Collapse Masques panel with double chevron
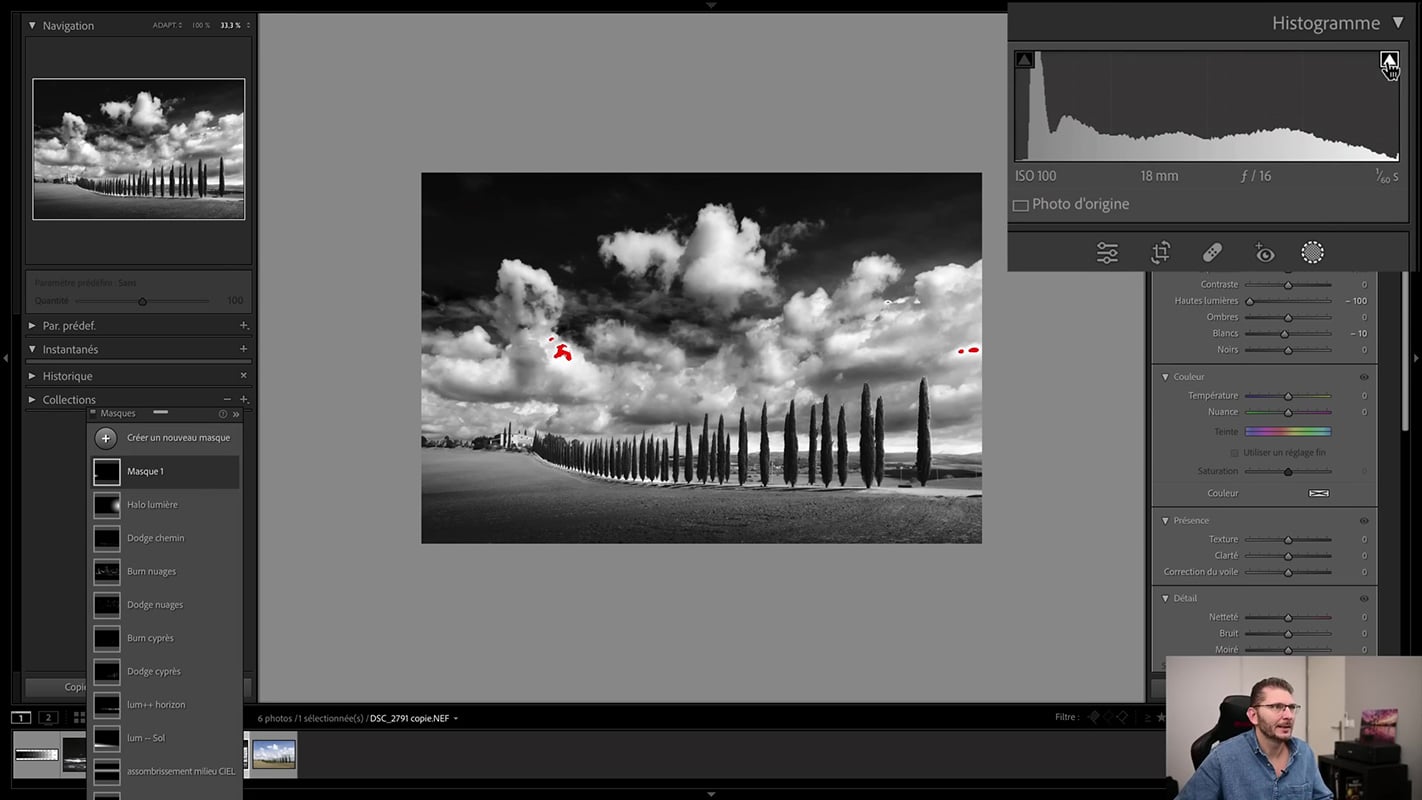 click(x=236, y=414)
